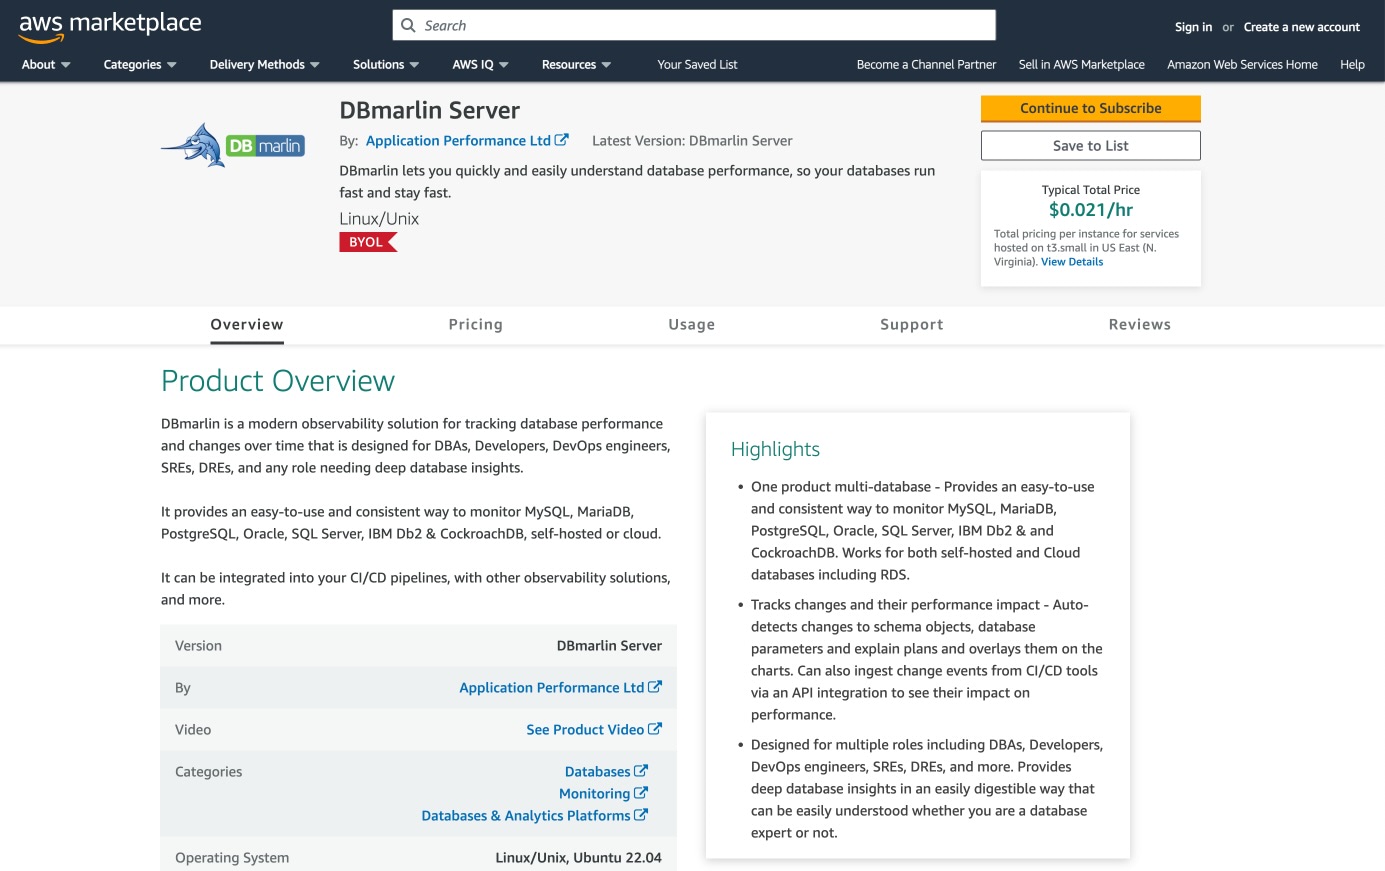
Task: Open the Monitoring category link
Action: pyautogui.click(x=595, y=793)
